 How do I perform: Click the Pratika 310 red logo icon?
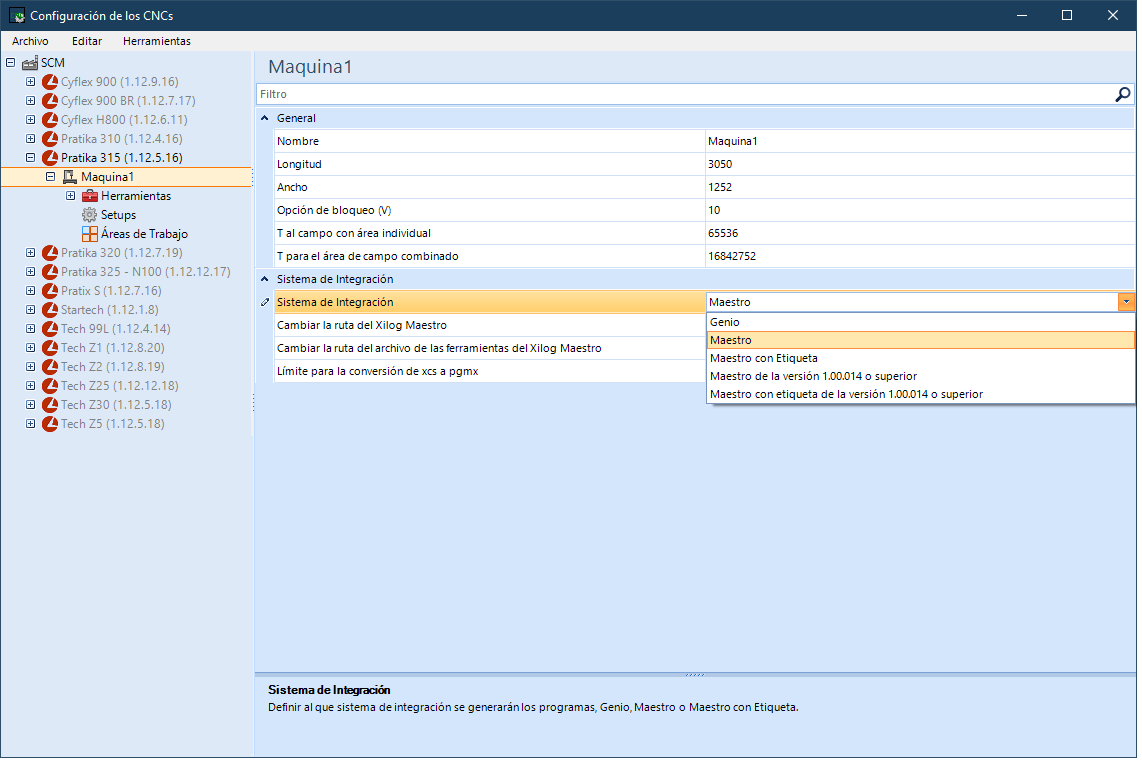pyautogui.click(x=50, y=139)
